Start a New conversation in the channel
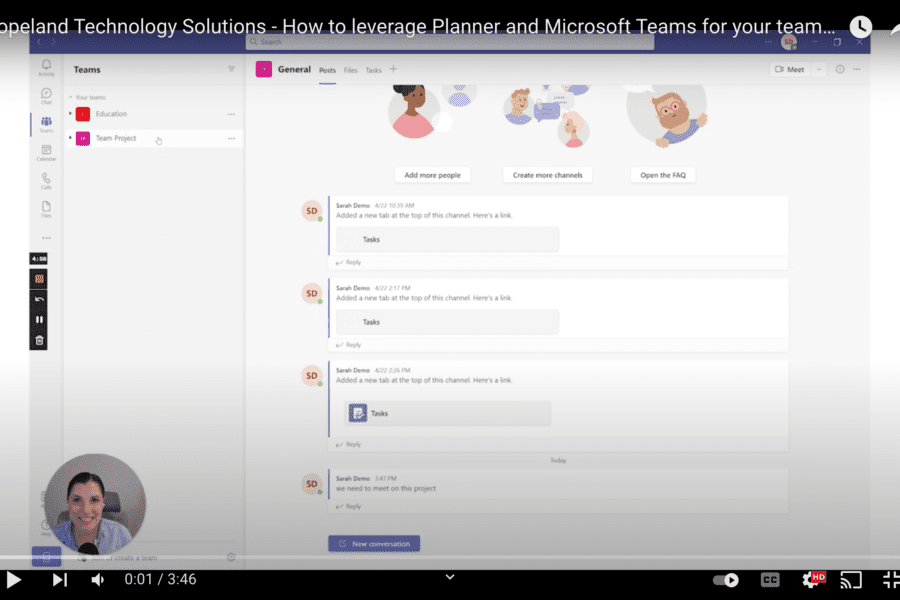This screenshot has height=600, width=900. (374, 543)
